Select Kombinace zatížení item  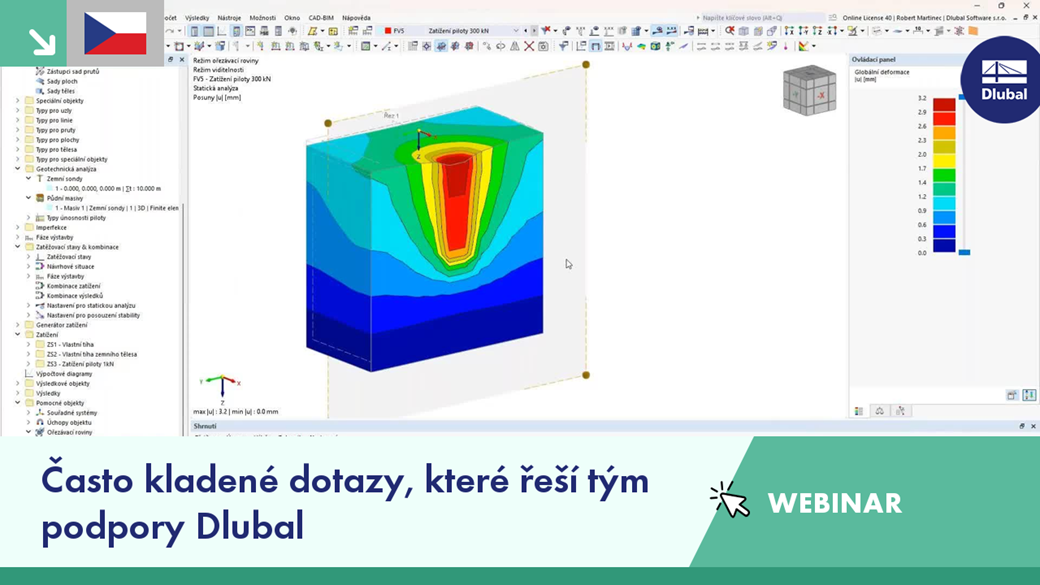[74, 286]
